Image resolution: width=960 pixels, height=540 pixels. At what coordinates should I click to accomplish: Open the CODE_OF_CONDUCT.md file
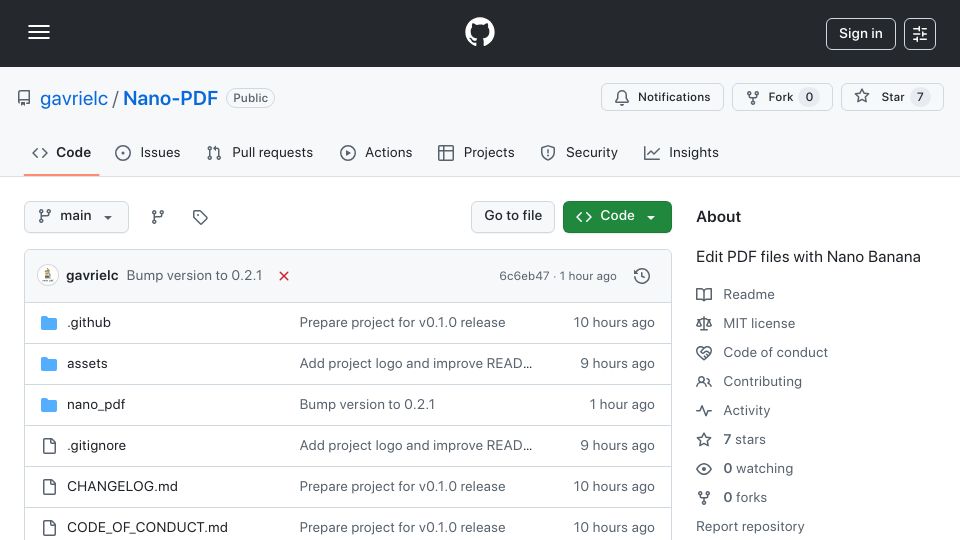(147, 527)
